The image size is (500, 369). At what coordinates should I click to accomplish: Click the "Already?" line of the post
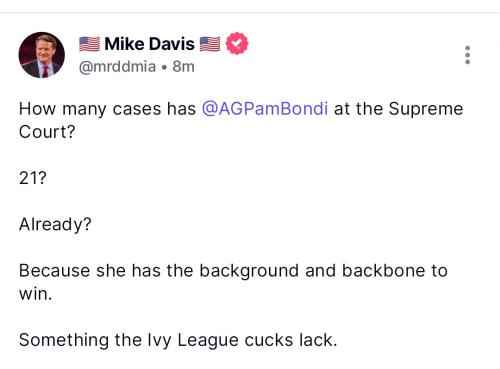point(55,224)
